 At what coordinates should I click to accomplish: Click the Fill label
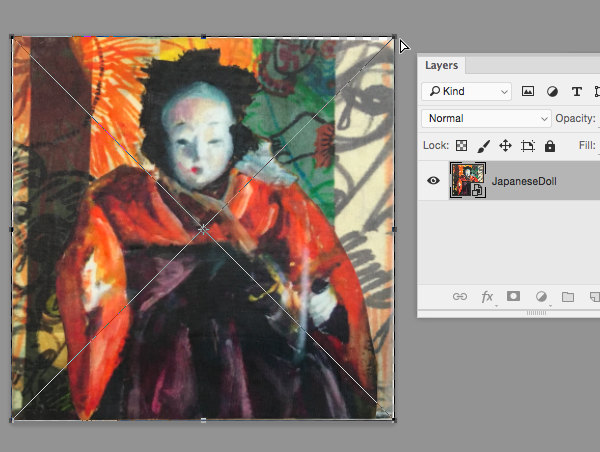click(587, 145)
